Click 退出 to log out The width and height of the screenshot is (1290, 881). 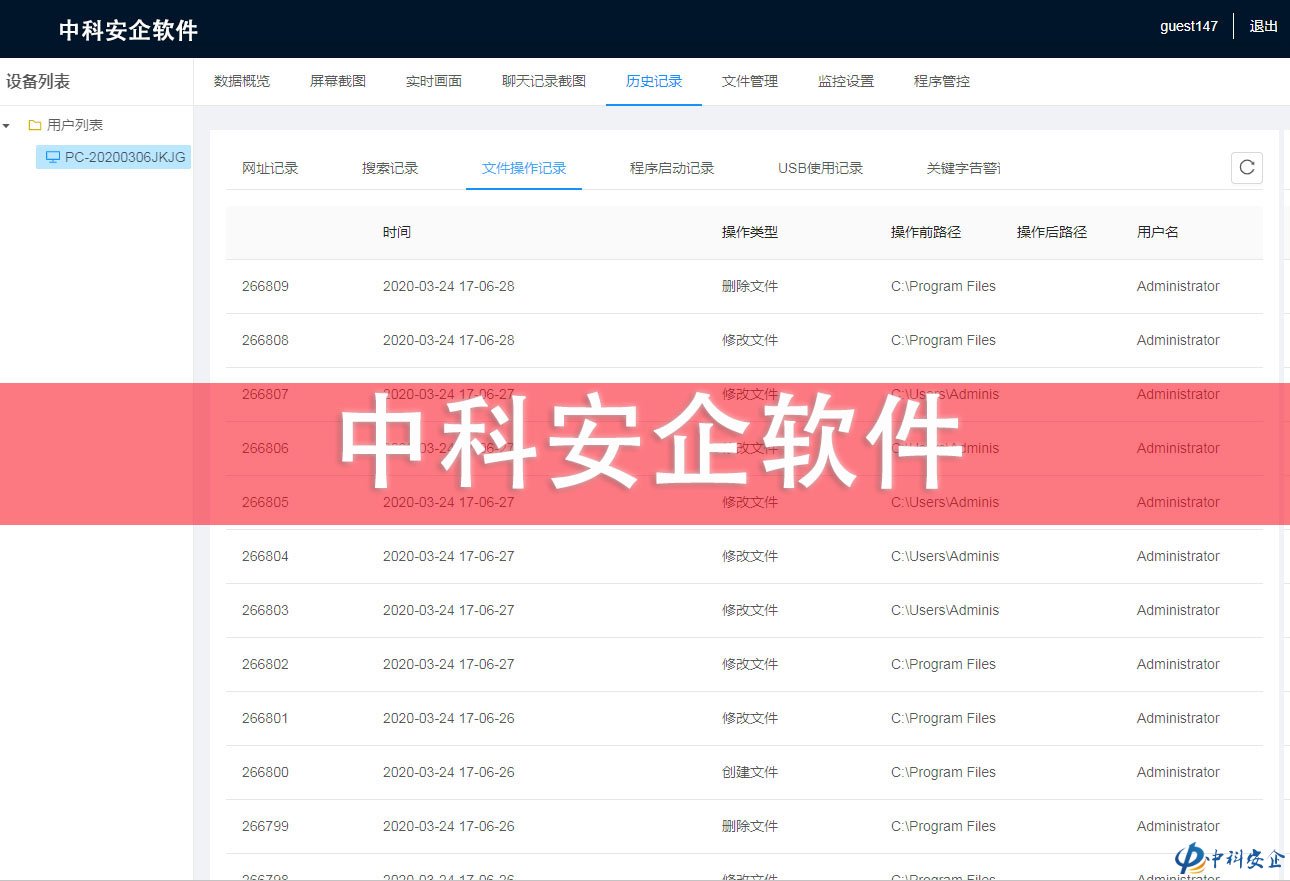pyautogui.click(x=1264, y=26)
